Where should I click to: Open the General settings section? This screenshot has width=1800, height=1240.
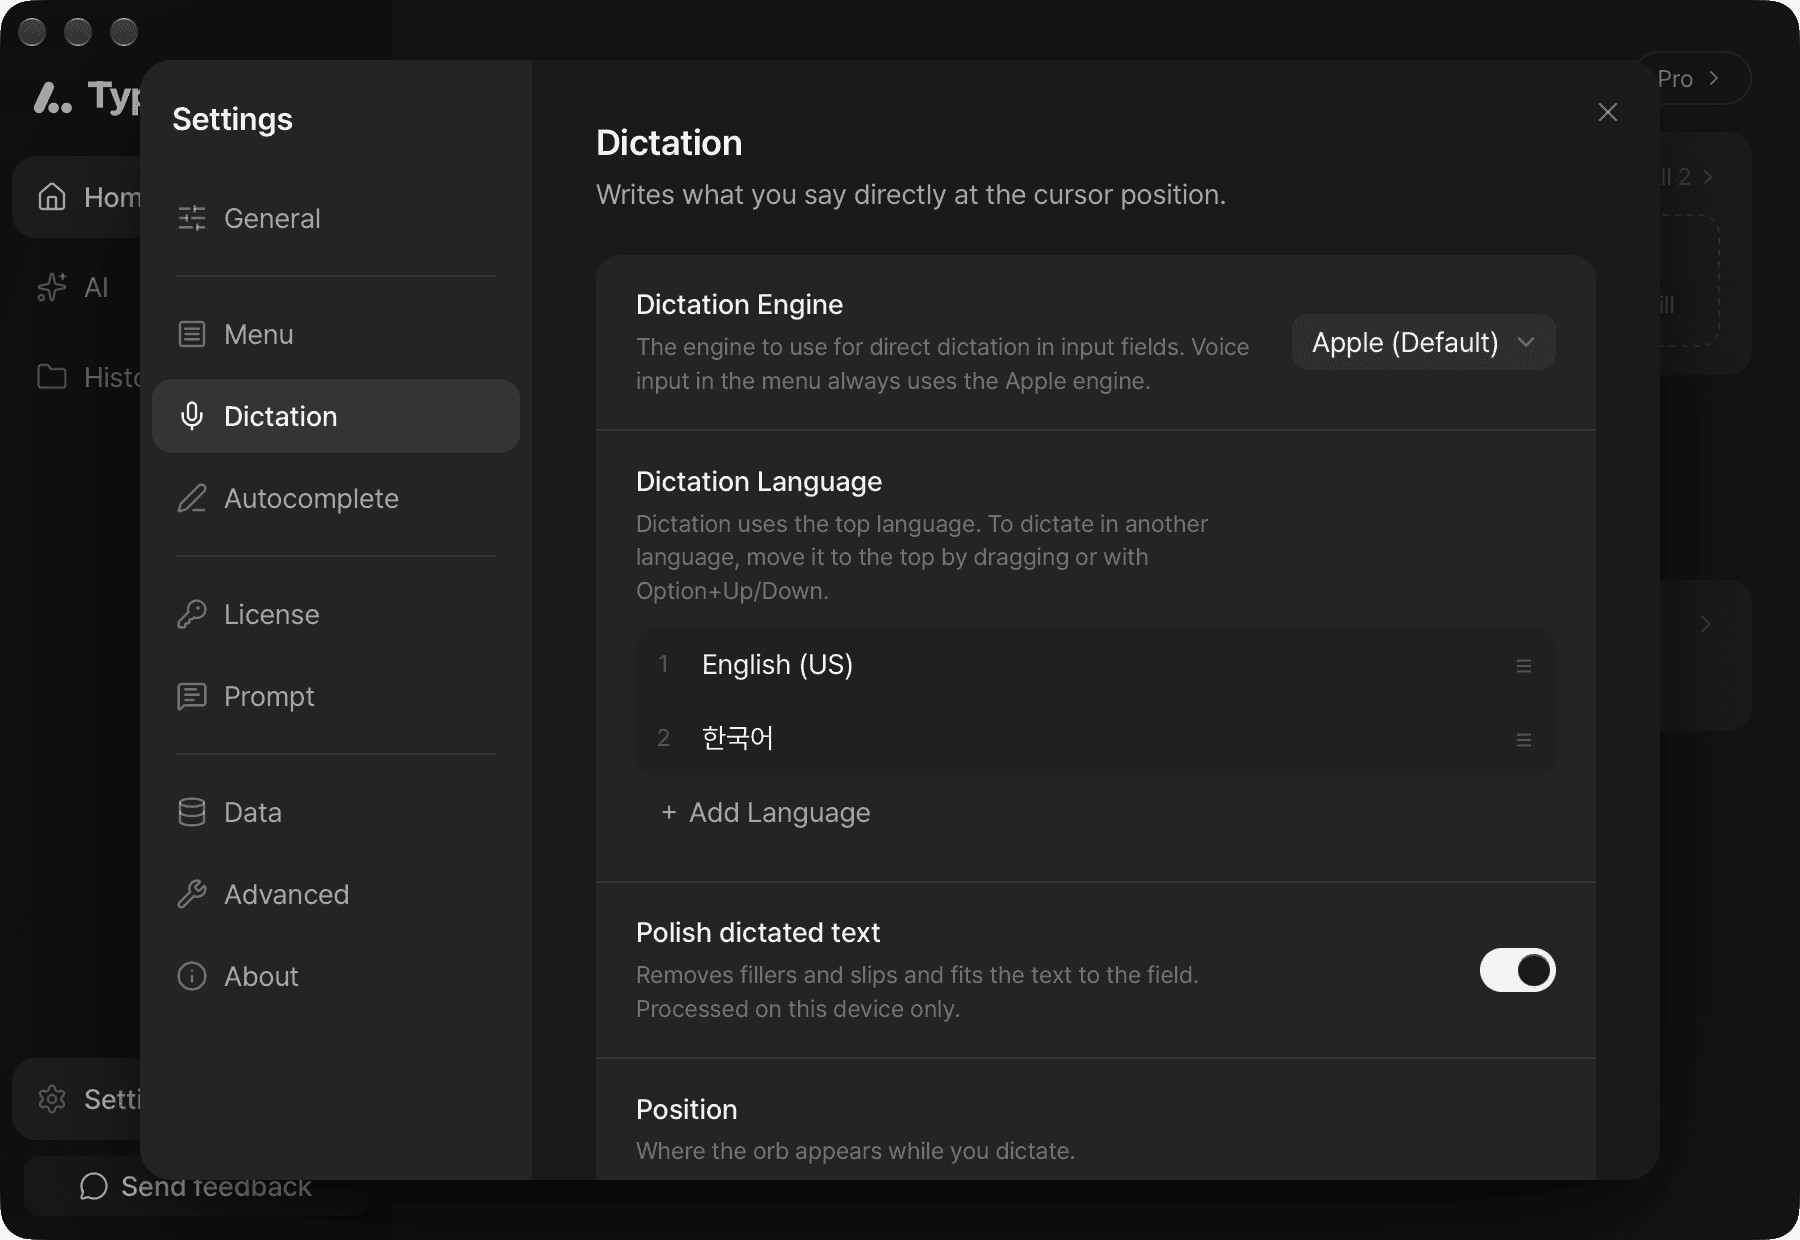[336, 218]
